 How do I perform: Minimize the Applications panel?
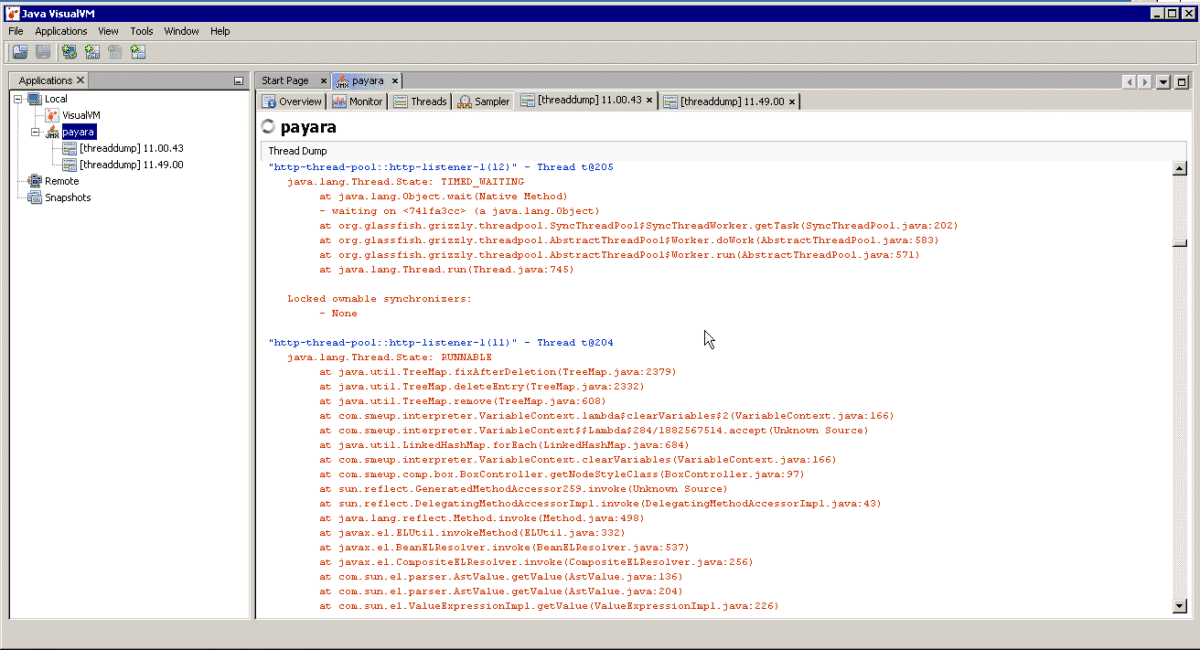[x=238, y=81]
